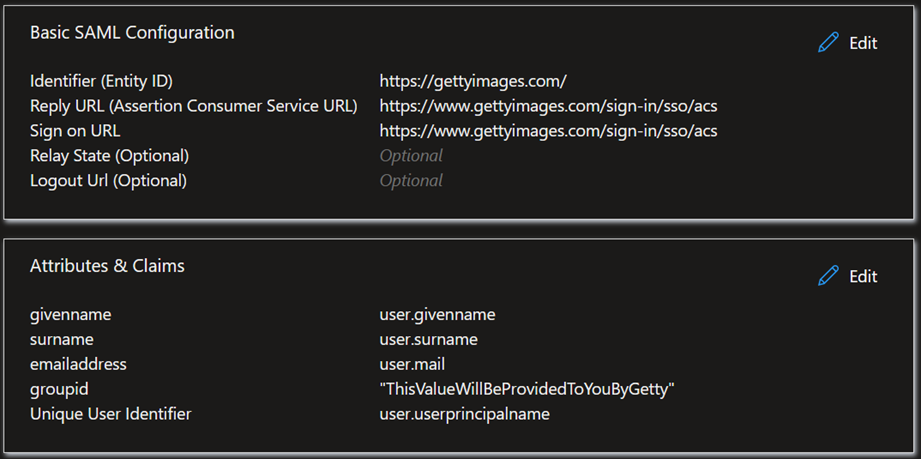Select the Basic SAML Configuration heading
Viewport: 921px width, 459px height.
click(132, 32)
